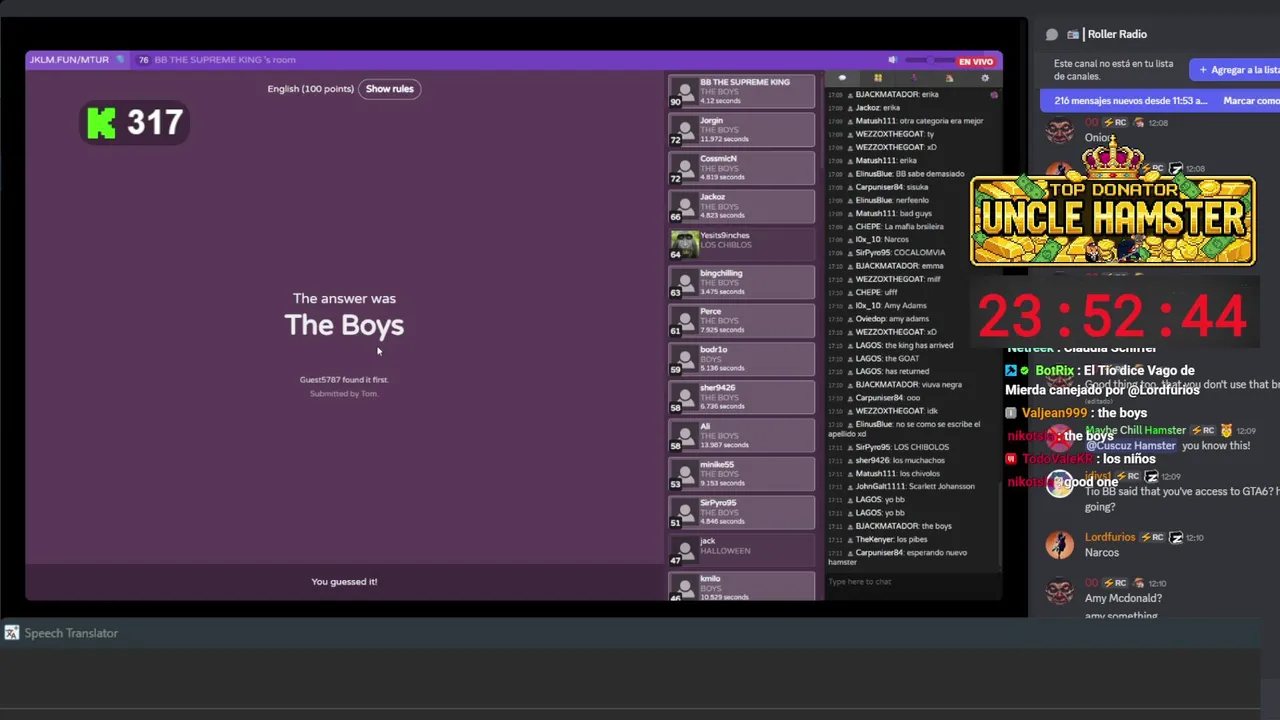The image size is (1280, 720).
Task: Open the players list tab
Action: point(878,78)
